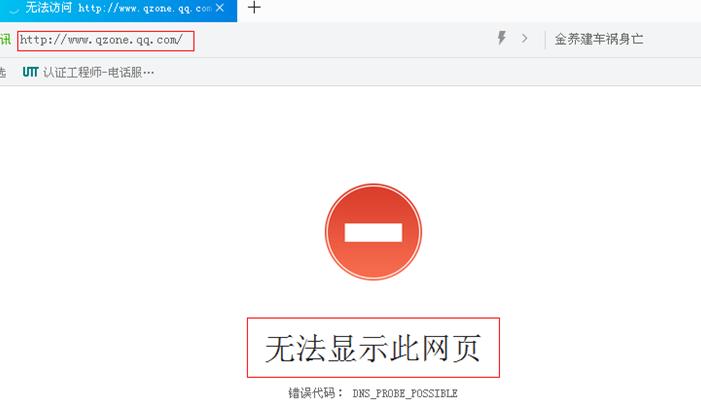Click empty address bar space after URL
The width and height of the screenshot is (701, 417).
pyautogui.click(x=340, y=40)
